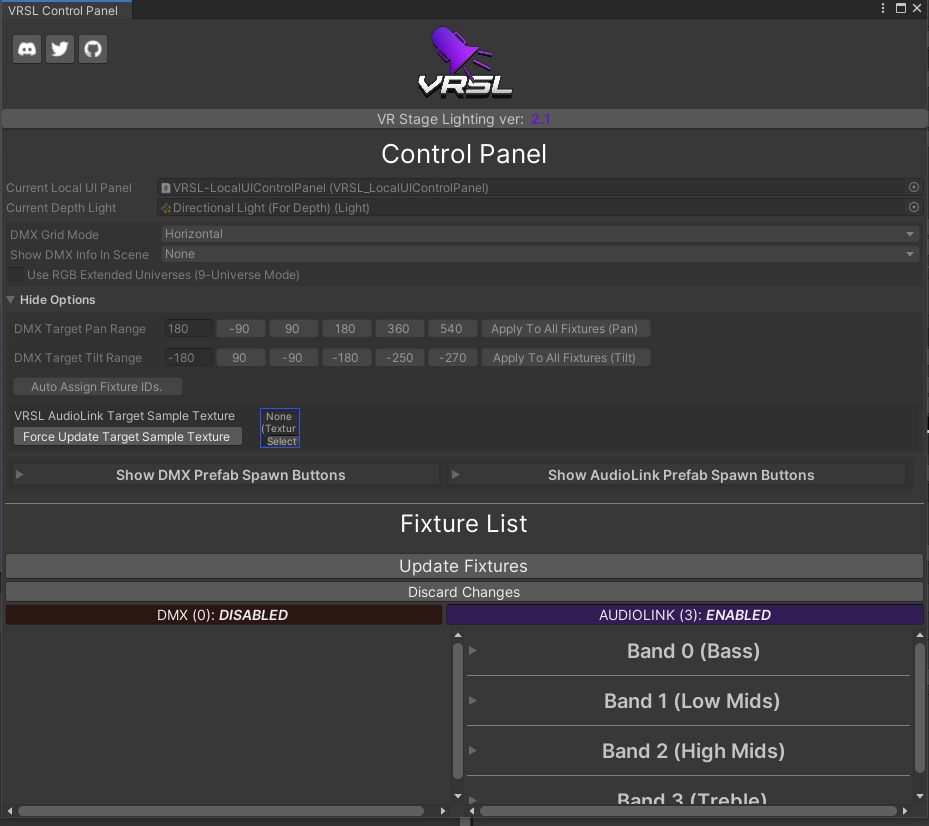The image size is (929, 826).
Task: Expand Band 0 (Bass) group
Action: pos(473,651)
